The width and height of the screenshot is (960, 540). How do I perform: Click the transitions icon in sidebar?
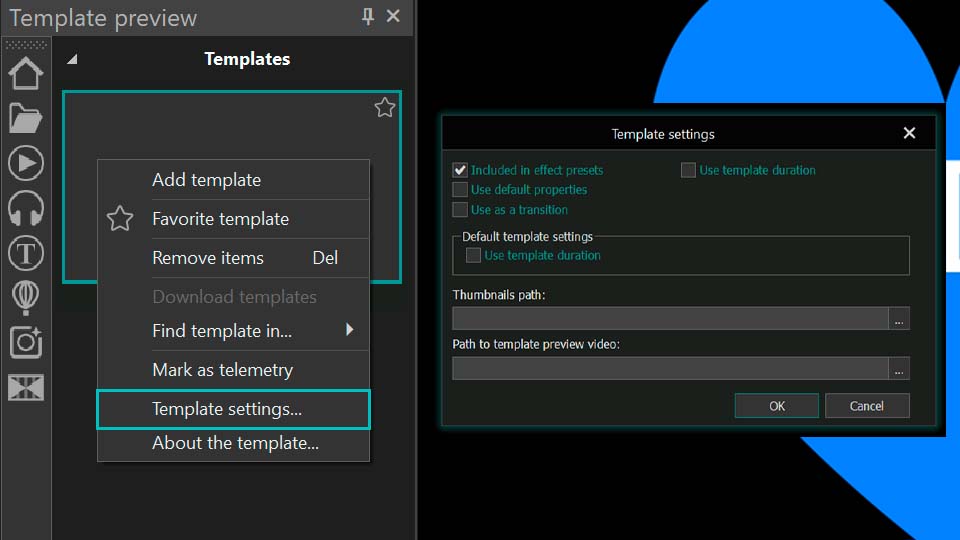[26, 387]
